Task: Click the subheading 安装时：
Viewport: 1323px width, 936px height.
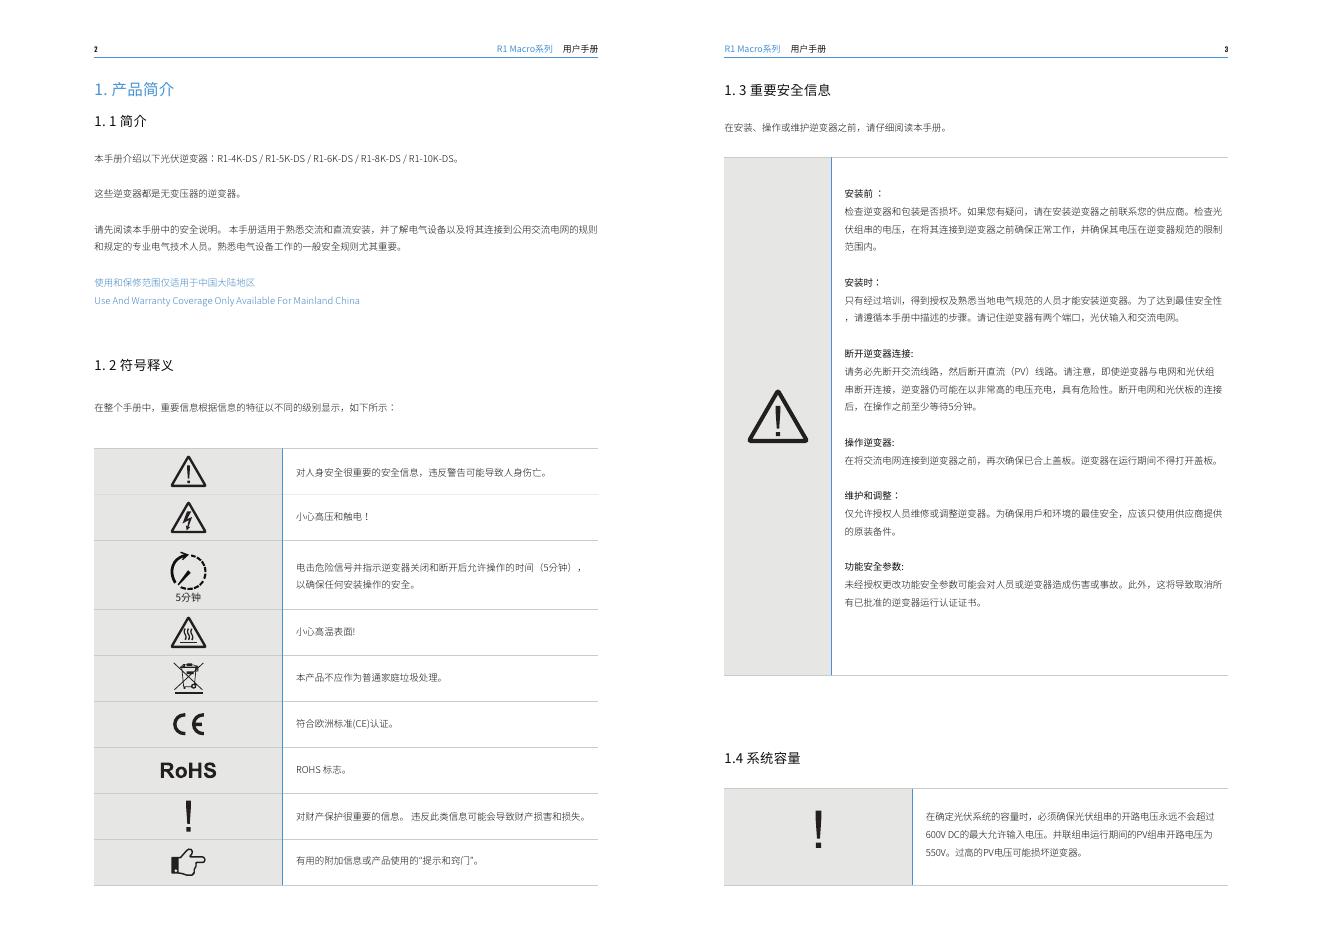Action: pyautogui.click(x=863, y=282)
